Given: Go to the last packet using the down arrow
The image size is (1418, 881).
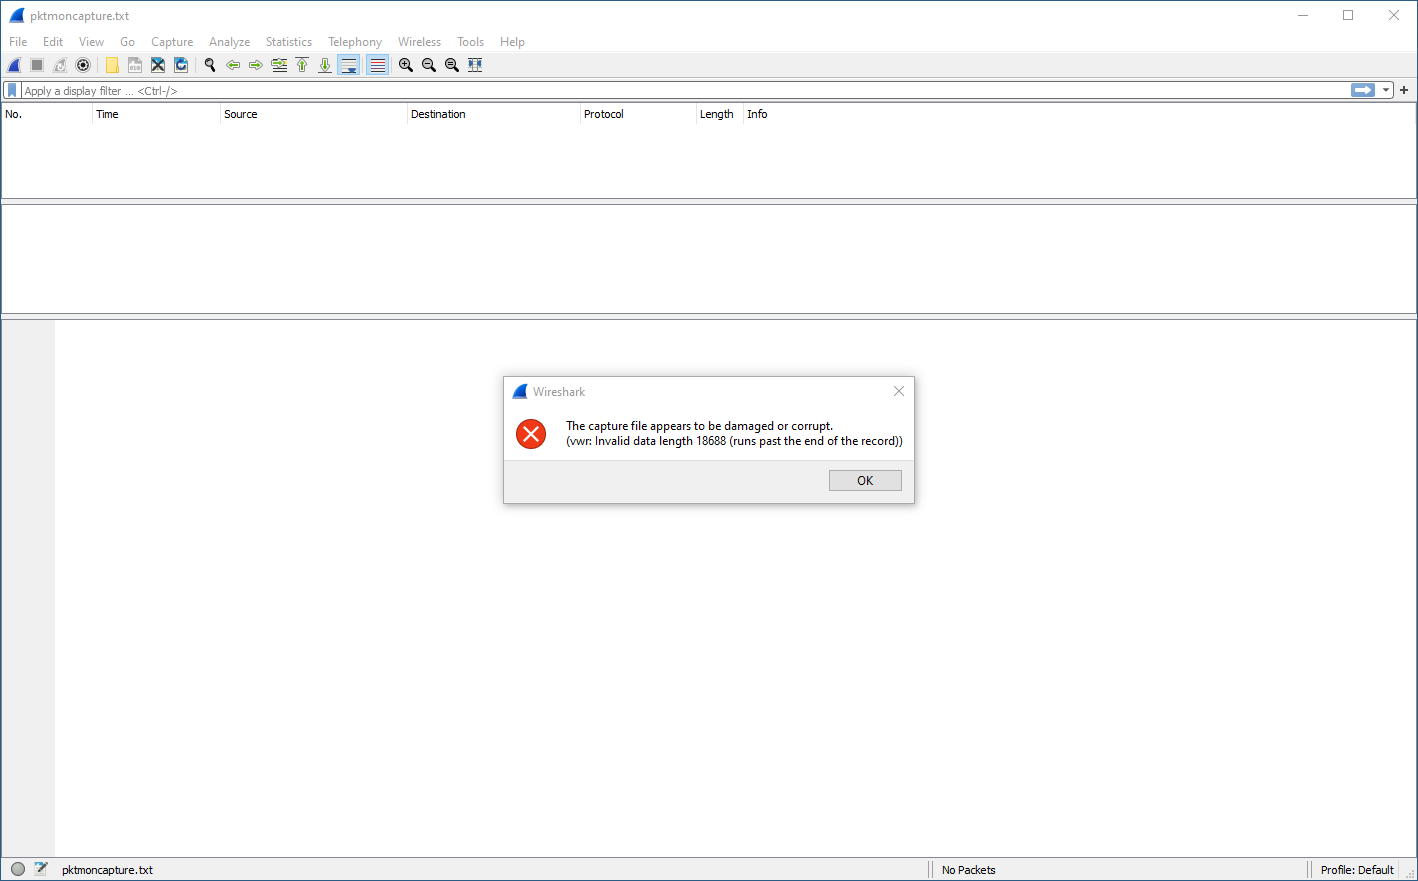Looking at the screenshot, I should click(x=325, y=64).
